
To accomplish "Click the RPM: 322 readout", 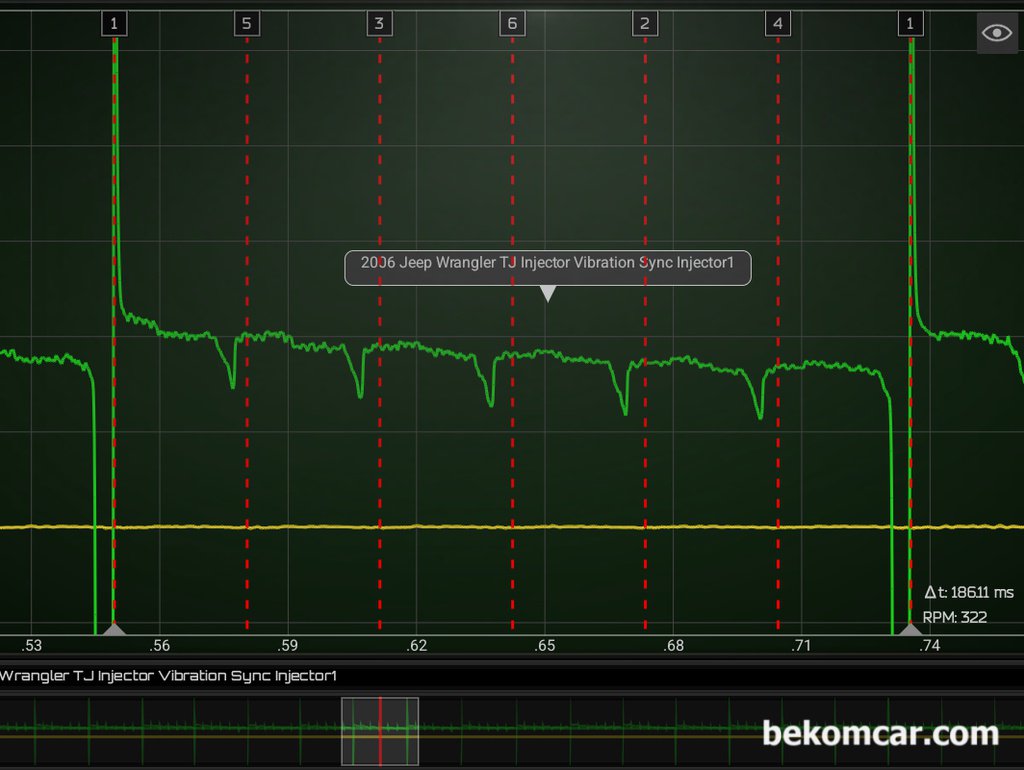I will (x=954, y=617).
